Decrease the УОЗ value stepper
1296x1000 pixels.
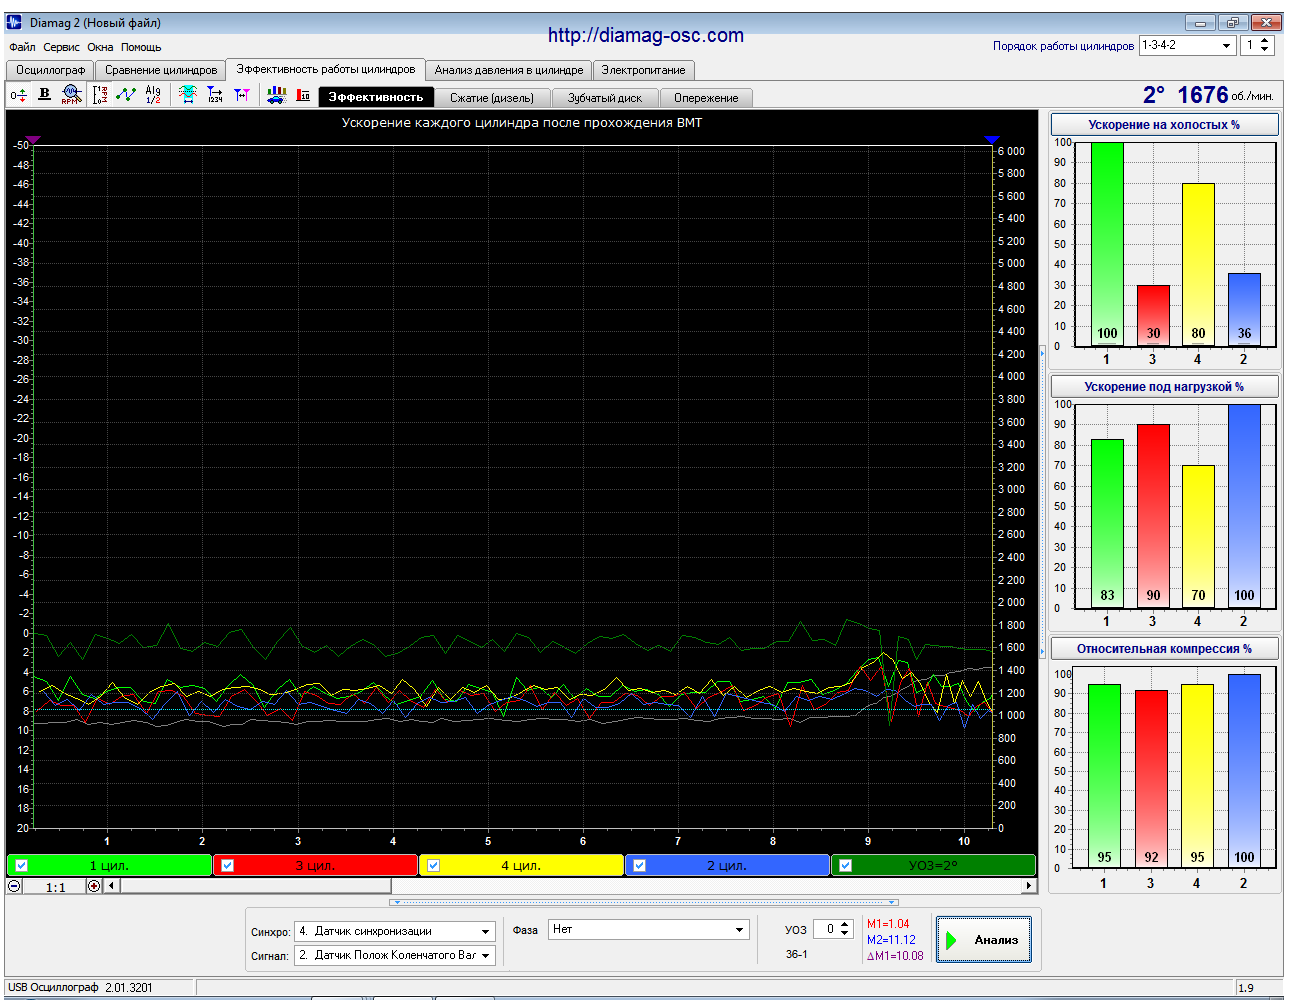(845, 934)
